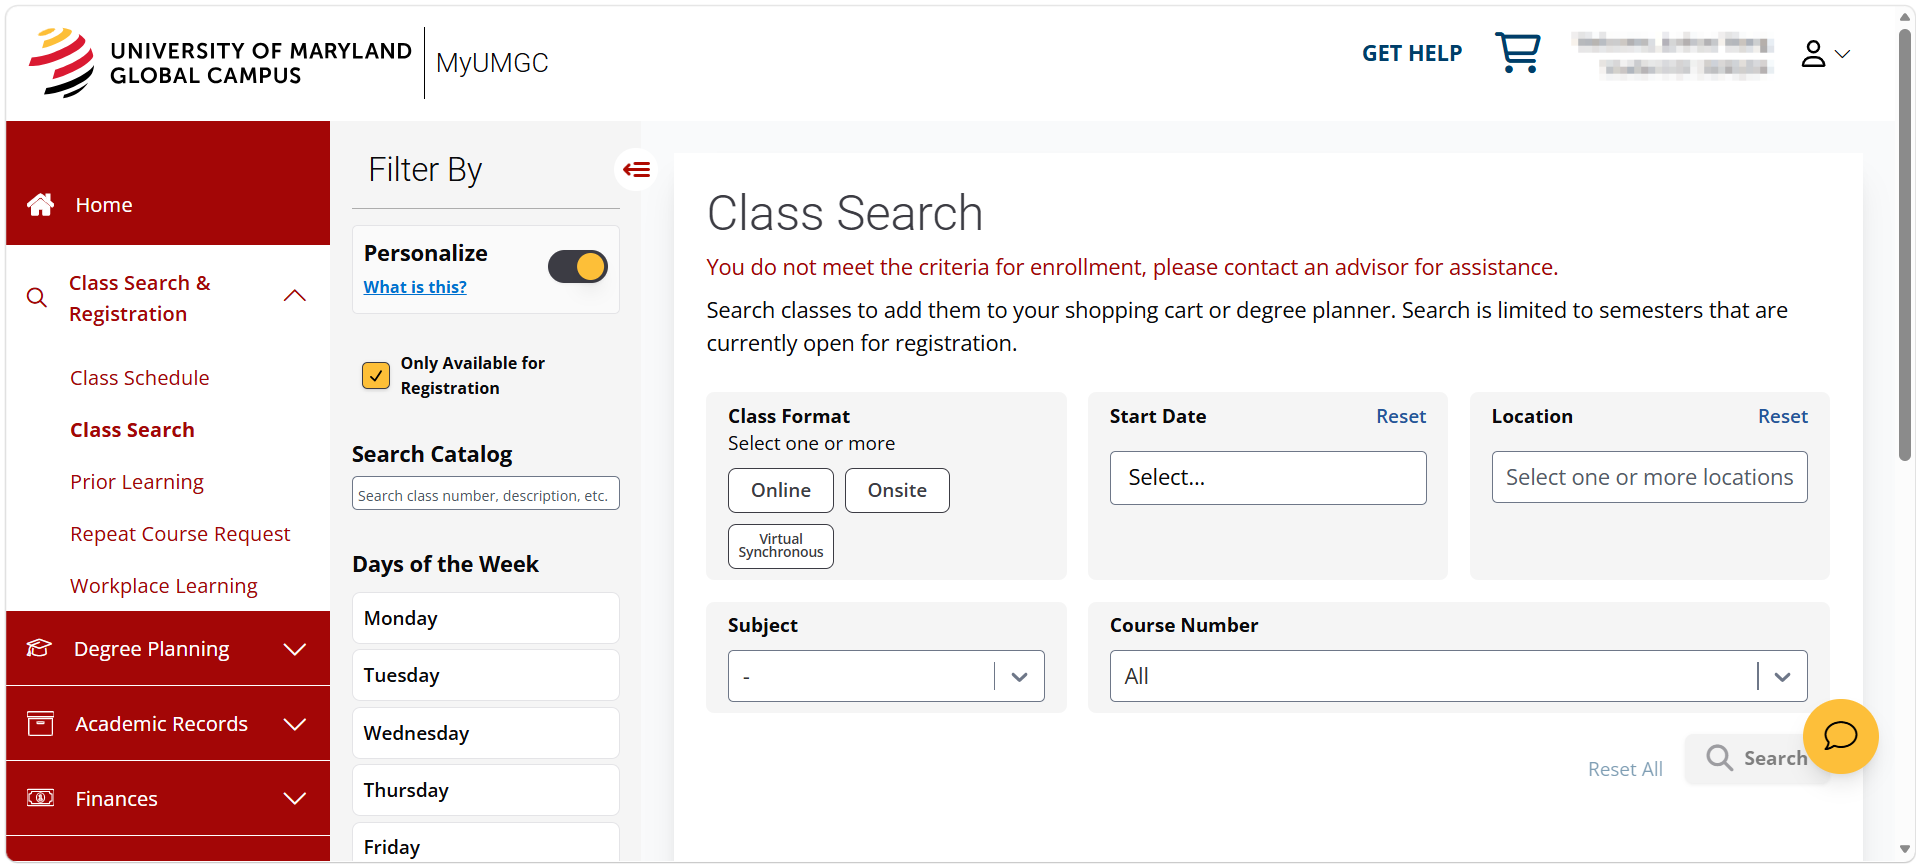The width and height of the screenshot is (1919, 864).
Task: Open the yellow chat bubble icon
Action: click(x=1840, y=736)
